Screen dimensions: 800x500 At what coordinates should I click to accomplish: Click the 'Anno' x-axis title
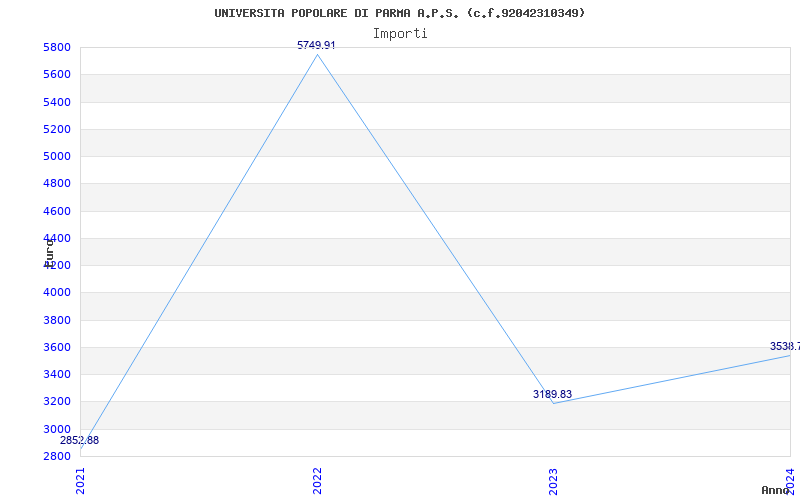pyautogui.click(x=775, y=490)
